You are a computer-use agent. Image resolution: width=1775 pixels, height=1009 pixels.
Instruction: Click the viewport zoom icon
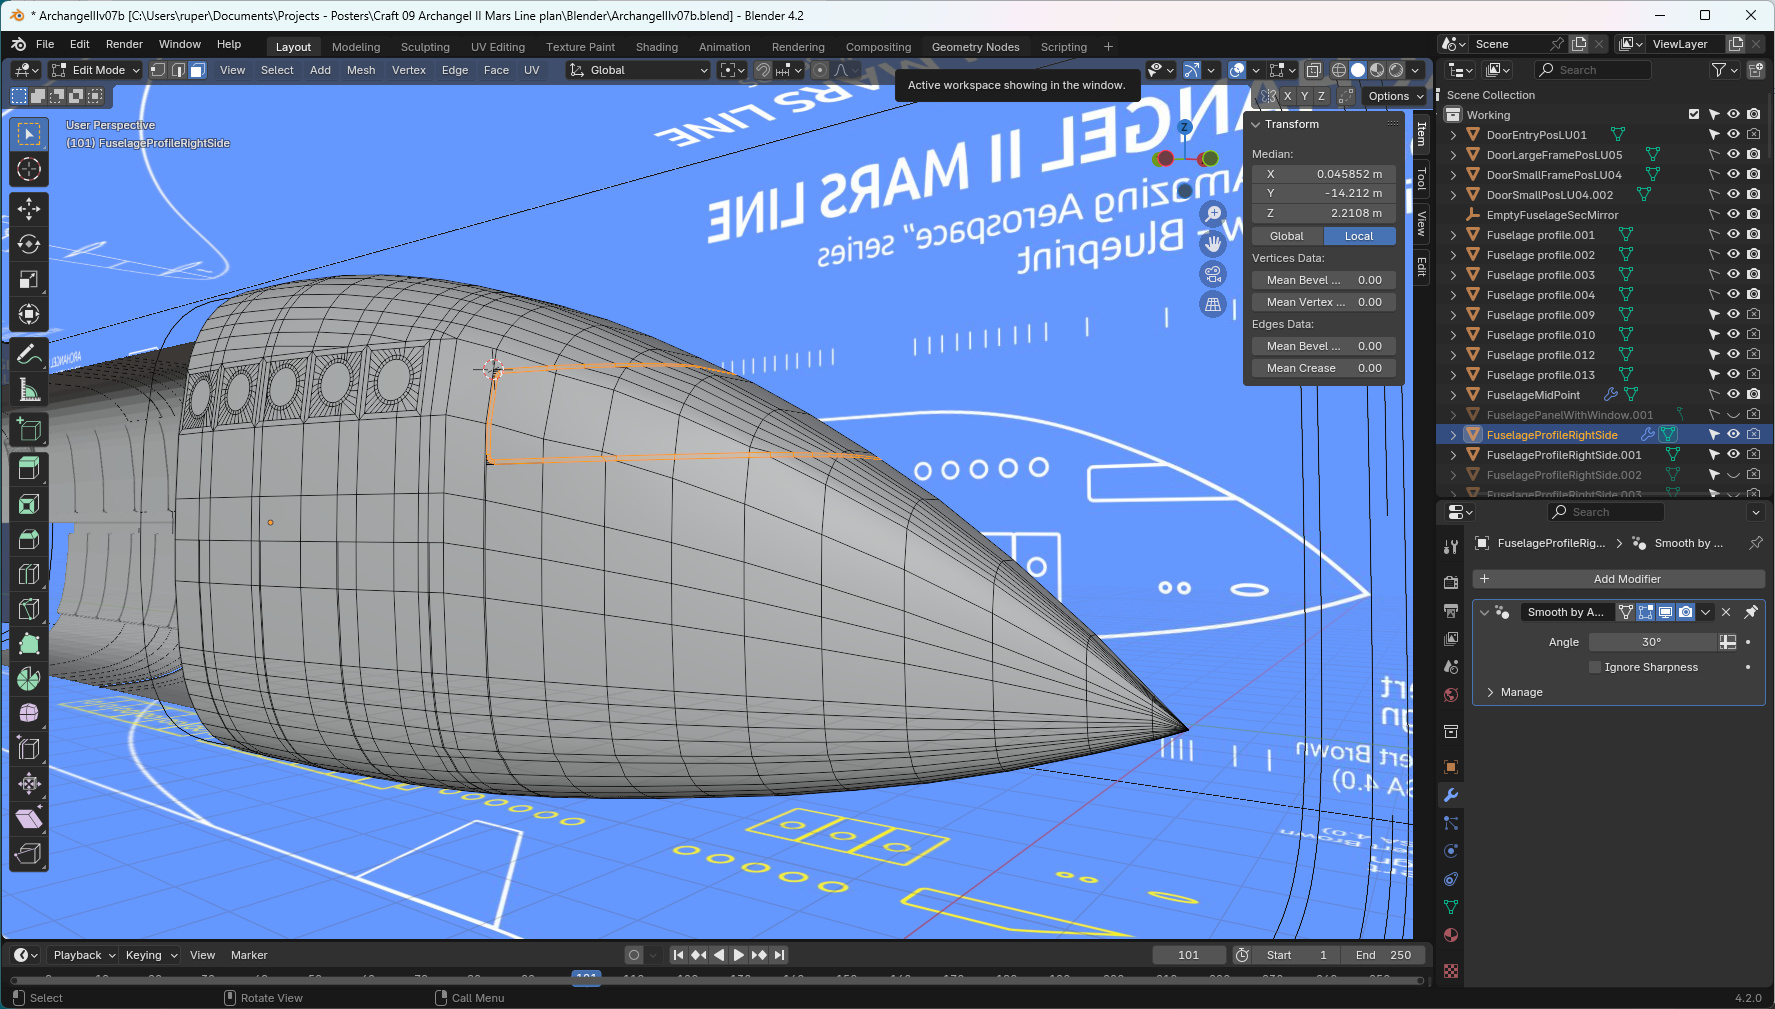click(x=1213, y=213)
